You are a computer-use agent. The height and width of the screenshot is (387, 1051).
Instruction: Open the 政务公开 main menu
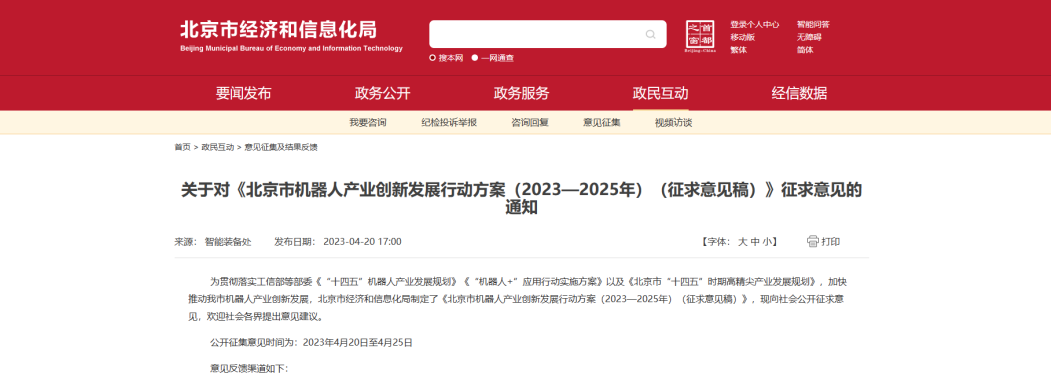coord(382,93)
